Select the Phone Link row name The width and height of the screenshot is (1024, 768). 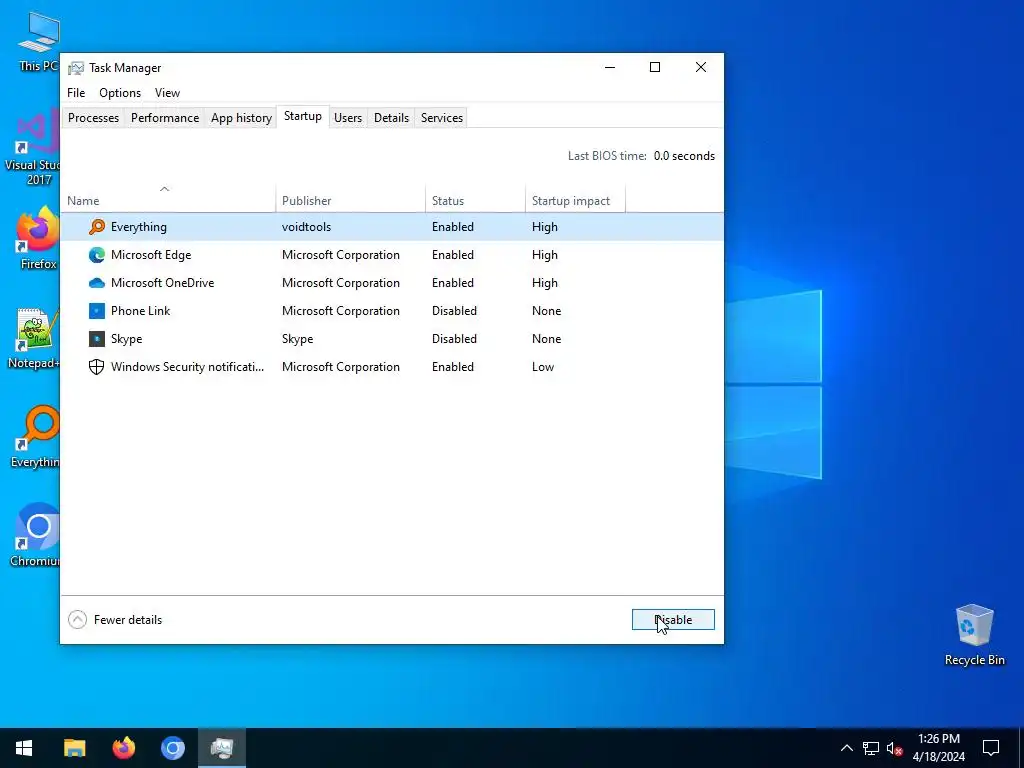[x=140, y=311]
